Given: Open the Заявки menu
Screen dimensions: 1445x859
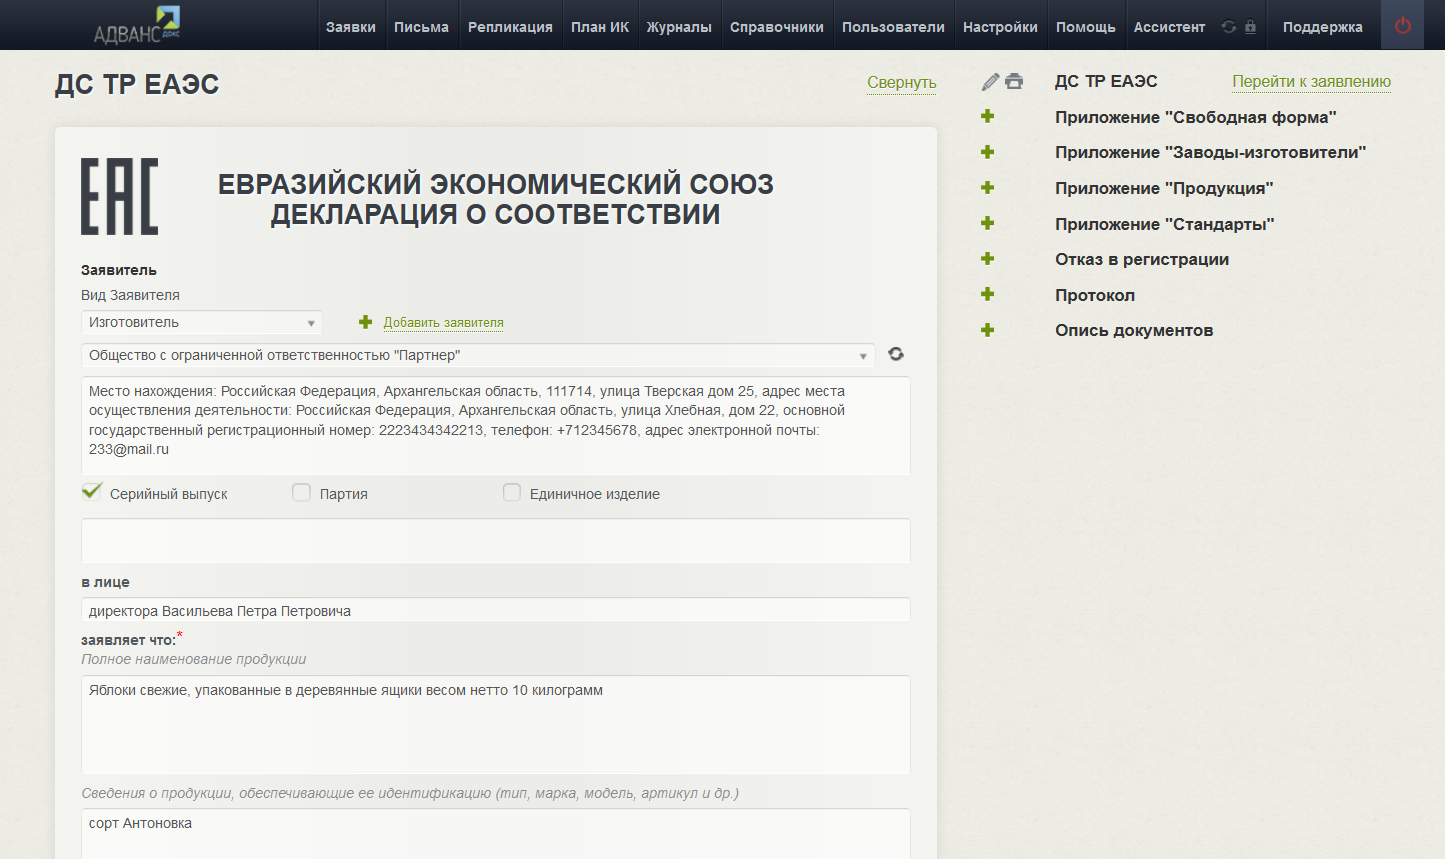Looking at the screenshot, I should (x=351, y=27).
